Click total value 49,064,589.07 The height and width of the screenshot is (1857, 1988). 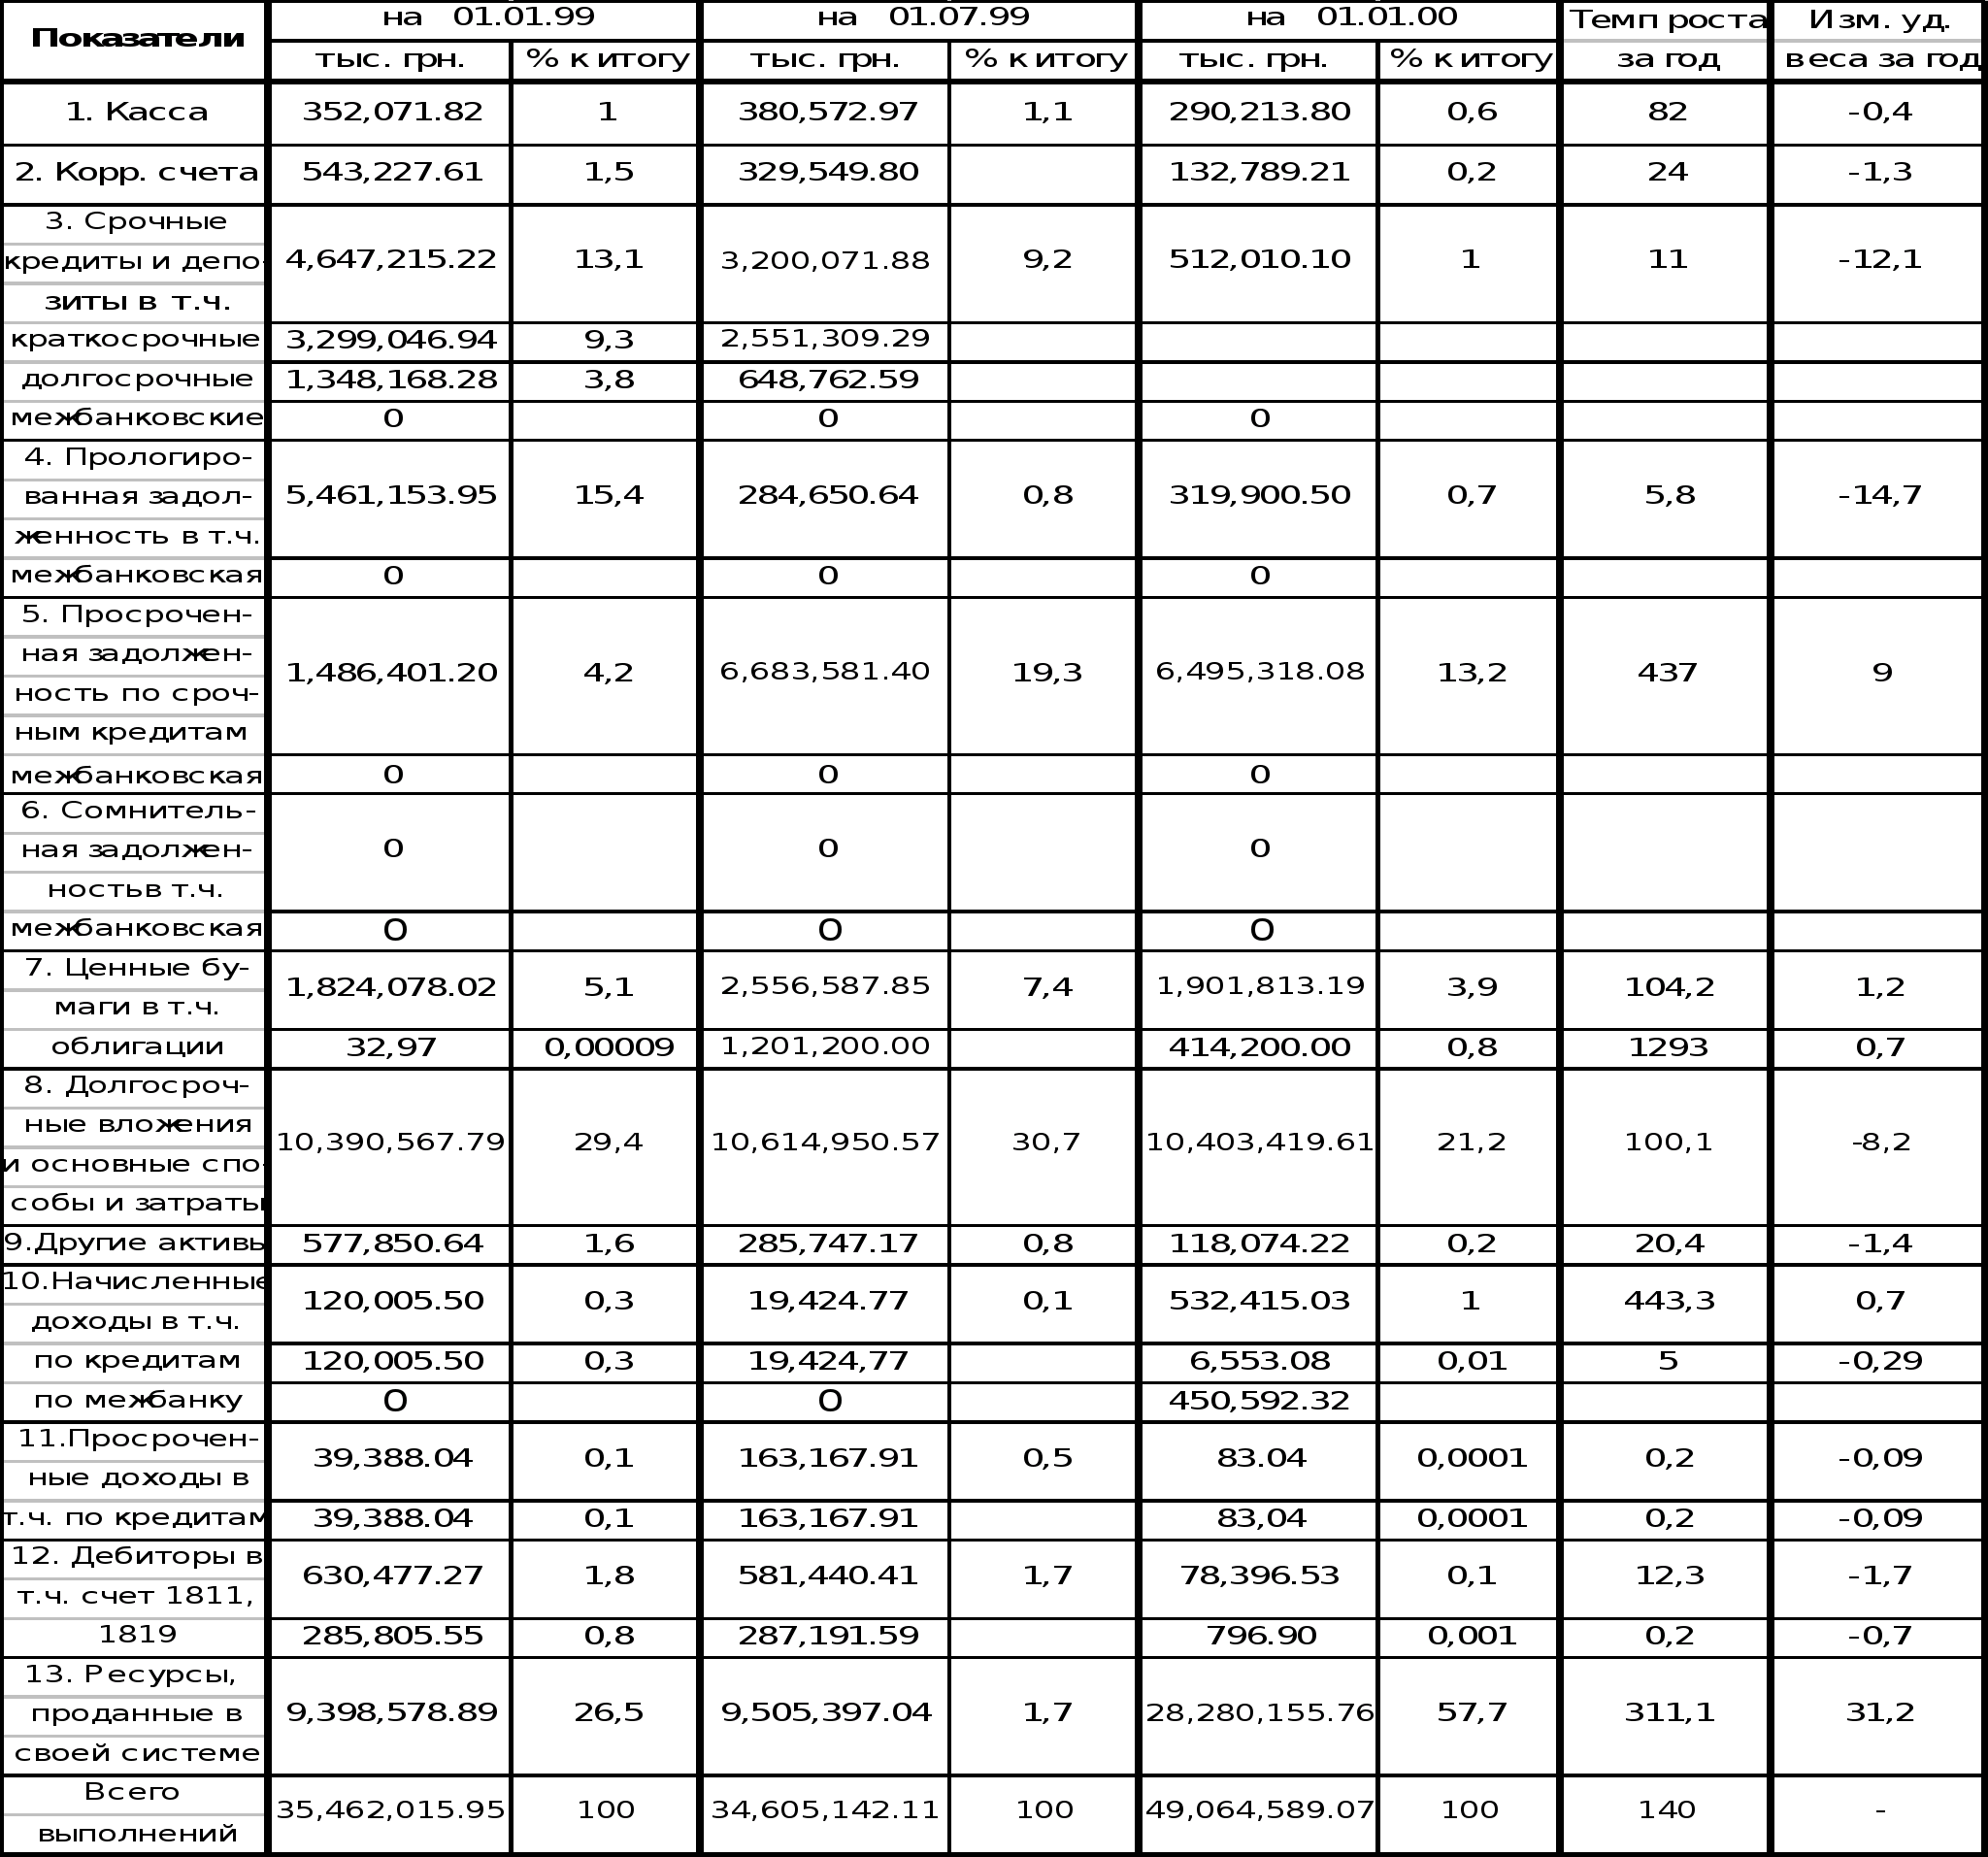coord(1260,1810)
